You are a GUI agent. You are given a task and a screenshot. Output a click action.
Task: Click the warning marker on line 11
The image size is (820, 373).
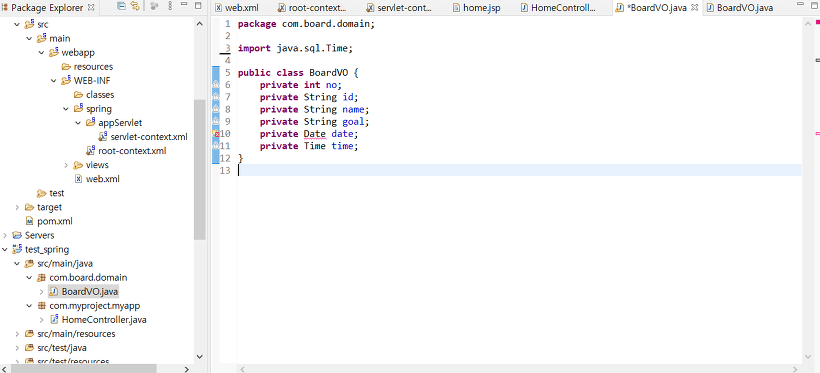216,146
